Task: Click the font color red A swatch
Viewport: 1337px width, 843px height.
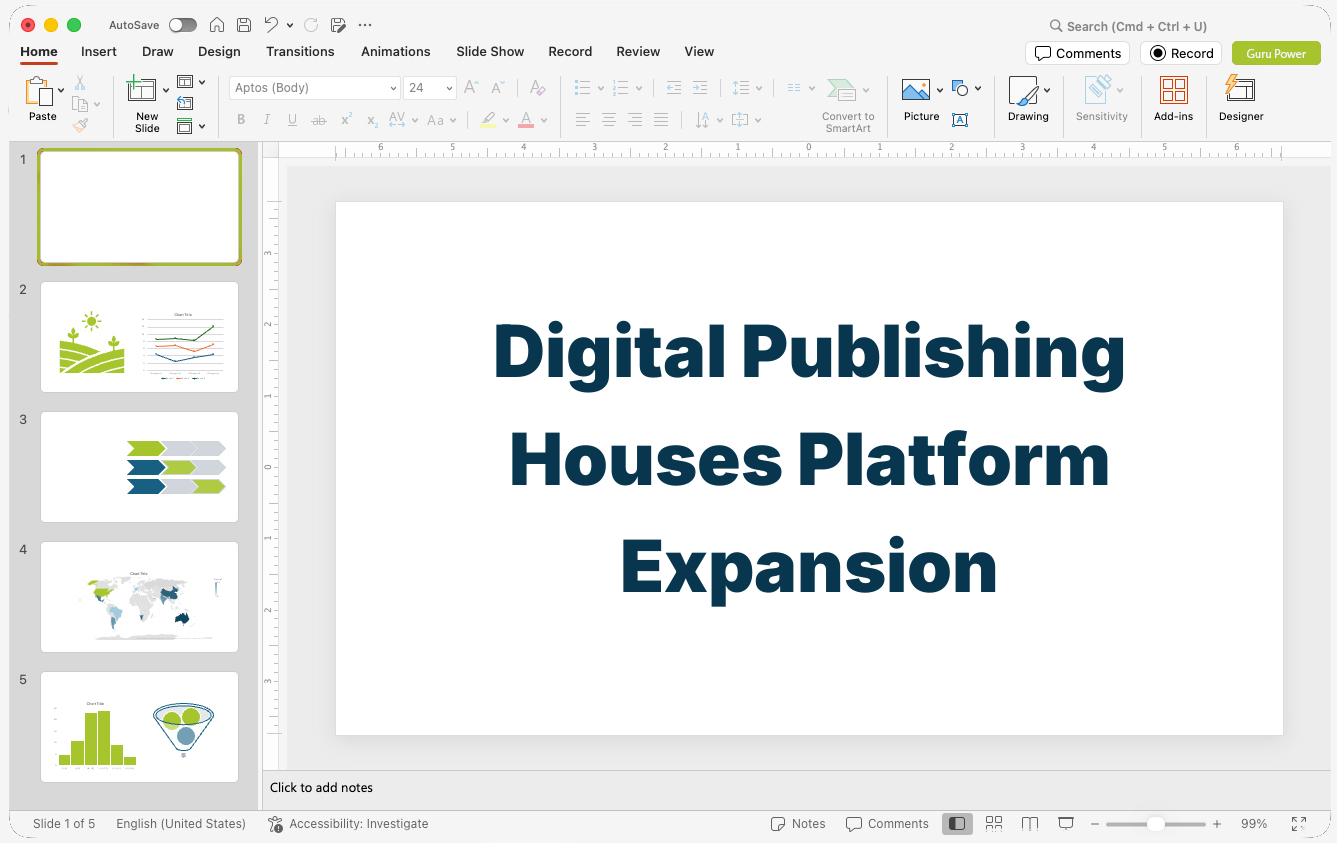Action: tap(526, 120)
